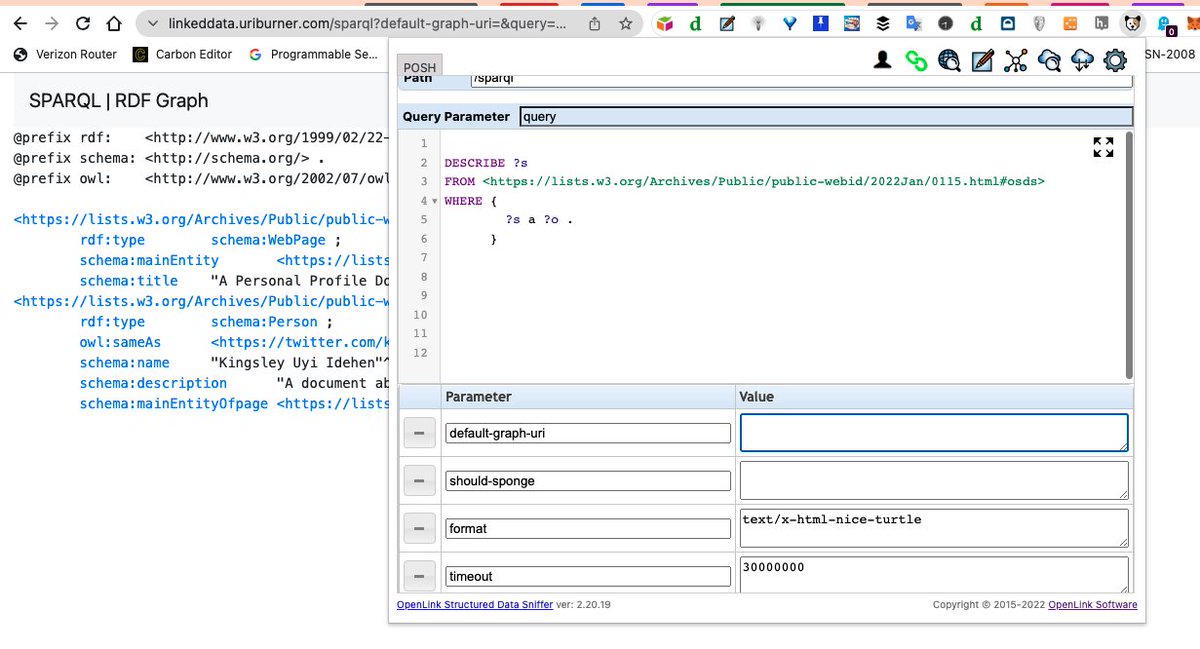Click the query editor vertical scrollbar
Screen dimensions: 1200x649
pyautogui.click(x=1129, y=255)
